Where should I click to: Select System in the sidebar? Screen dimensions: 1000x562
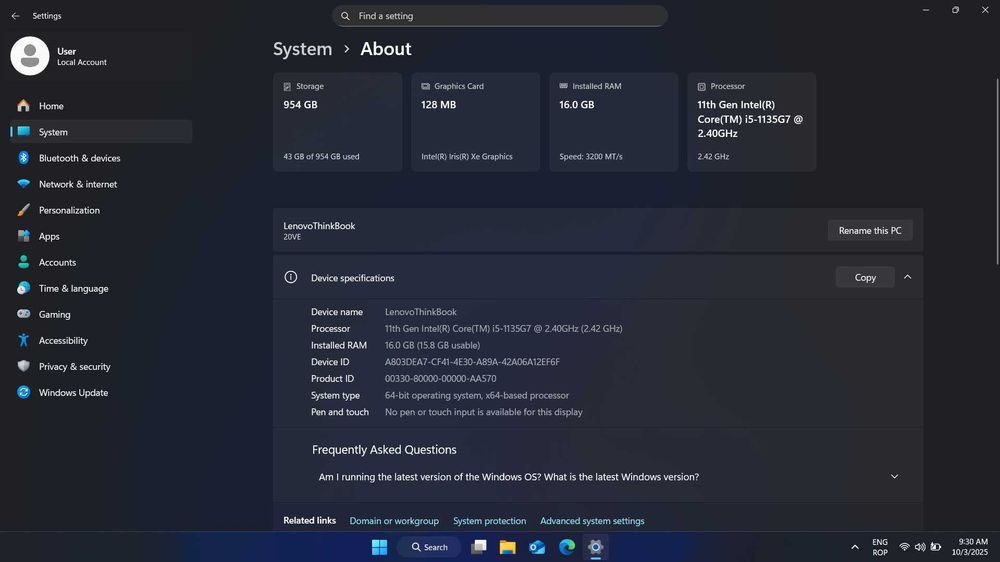tap(101, 132)
